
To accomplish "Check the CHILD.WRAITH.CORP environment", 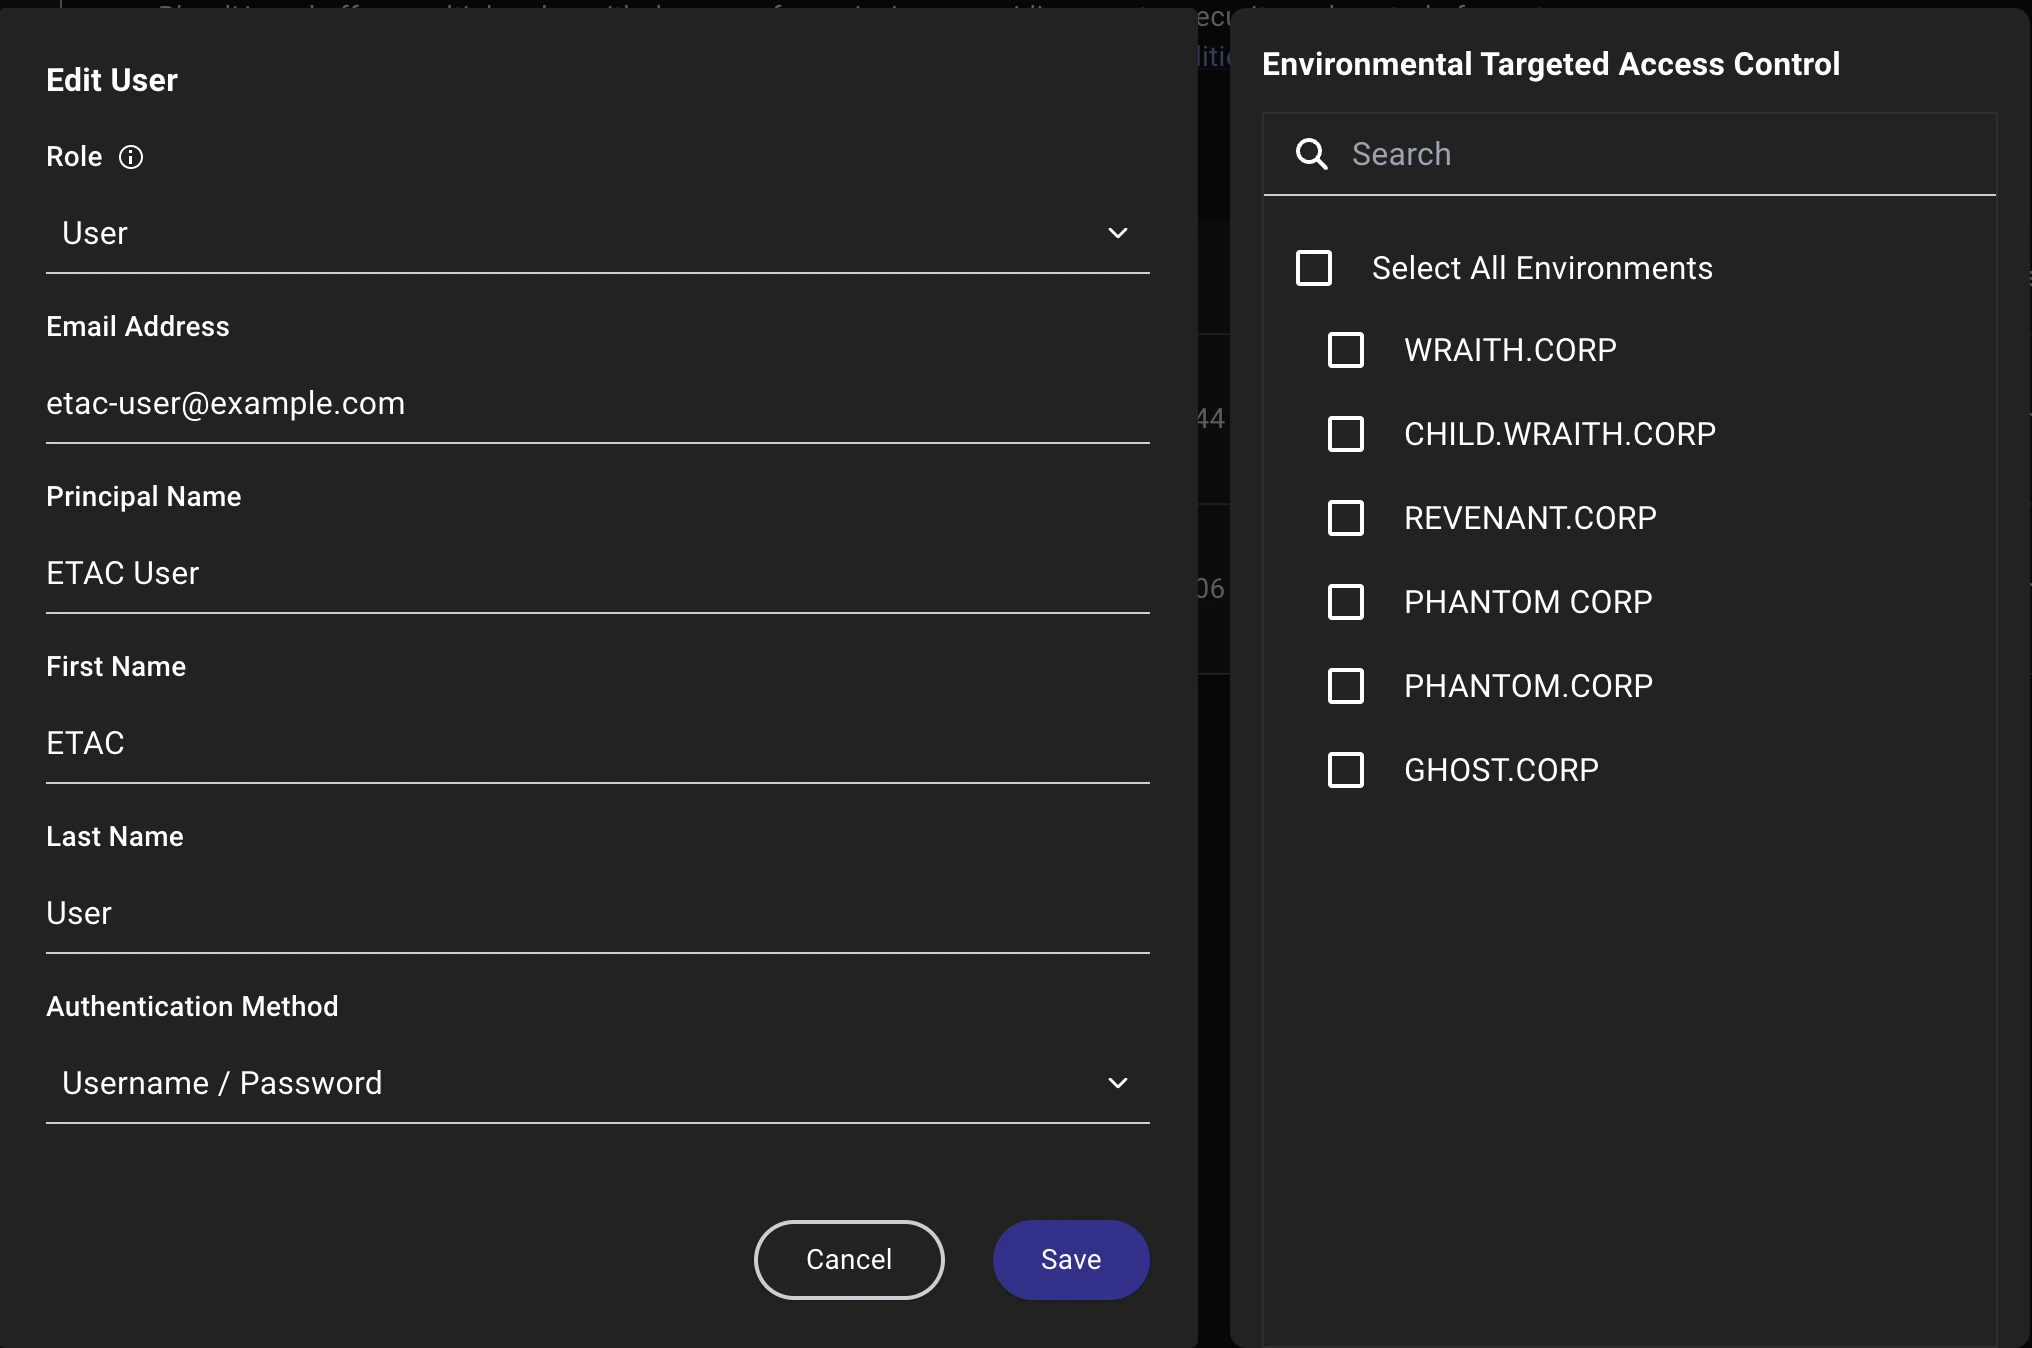I will click(1346, 435).
